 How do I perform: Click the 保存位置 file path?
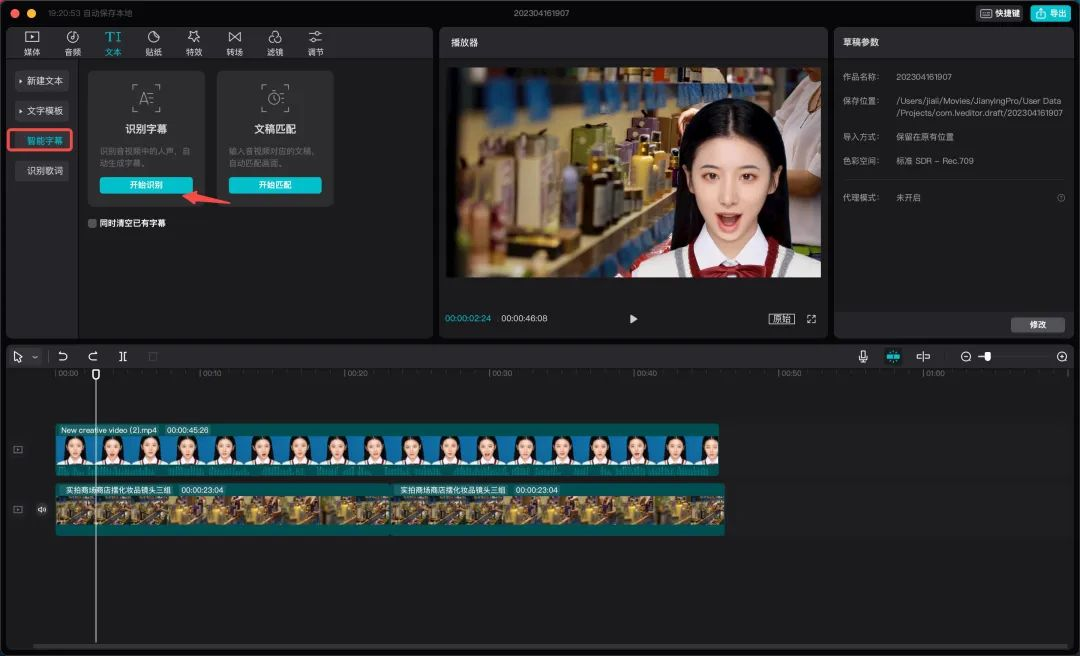tap(979, 107)
